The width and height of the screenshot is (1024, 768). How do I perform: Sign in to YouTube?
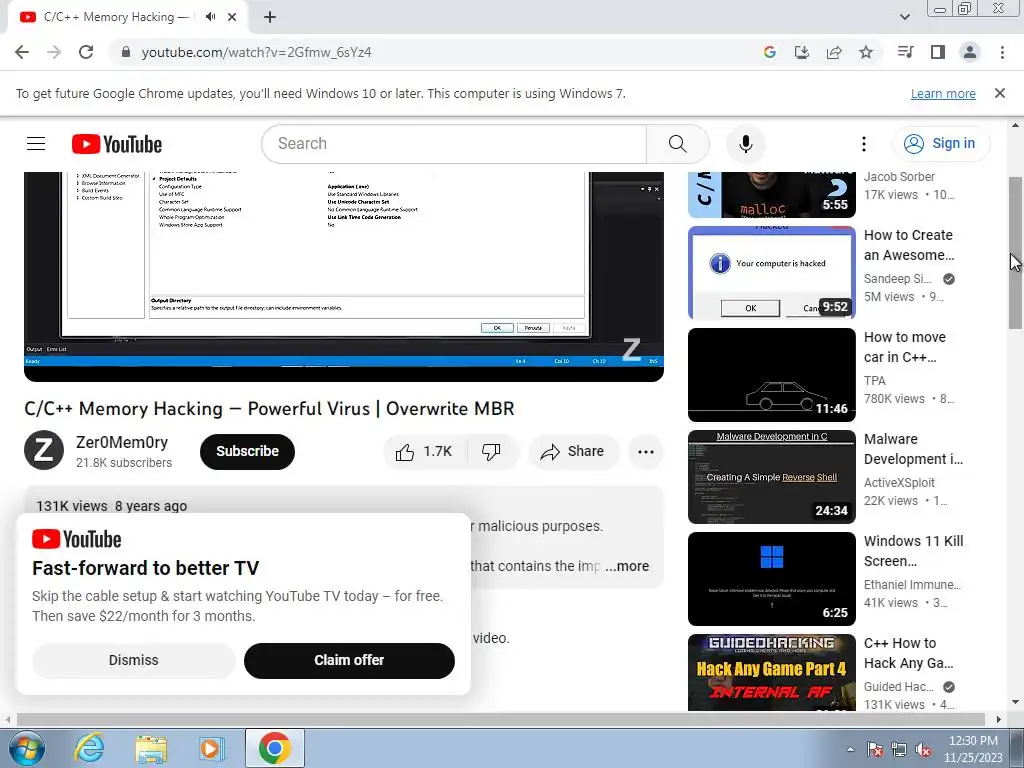(x=940, y=144)
